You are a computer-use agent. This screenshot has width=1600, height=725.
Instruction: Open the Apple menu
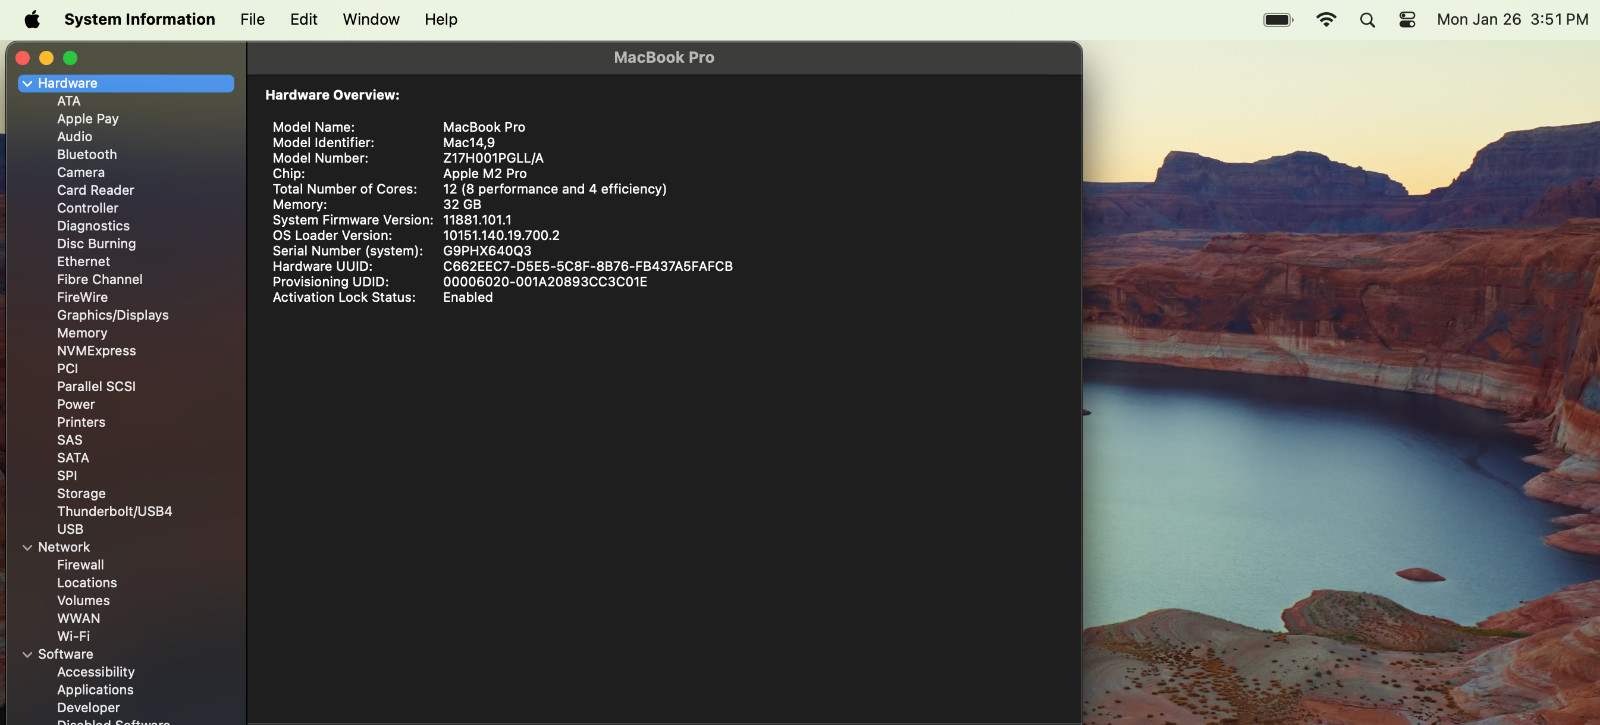tap(32, 19)
